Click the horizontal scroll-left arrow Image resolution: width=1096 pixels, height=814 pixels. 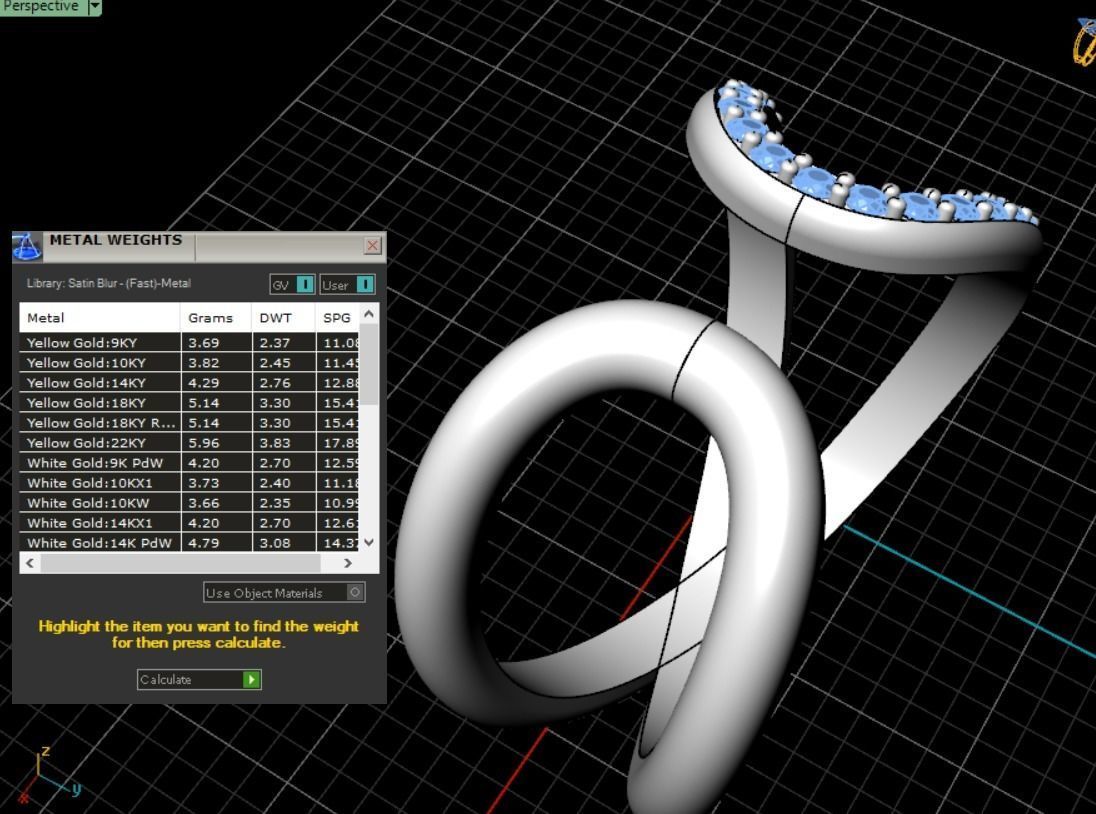29,562
